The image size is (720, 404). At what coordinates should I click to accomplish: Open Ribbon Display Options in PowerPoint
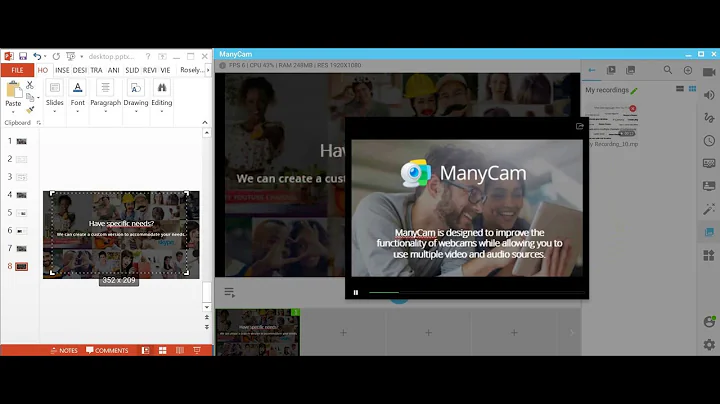point(162,56)
